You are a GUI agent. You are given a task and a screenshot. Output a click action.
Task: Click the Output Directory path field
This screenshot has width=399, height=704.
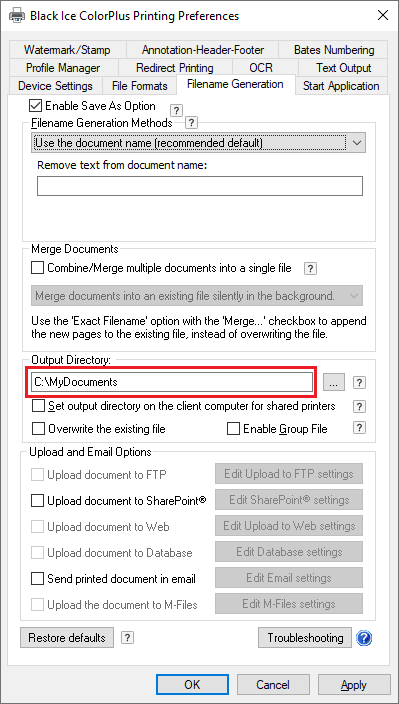pyautogui.click(x=172, y=382)
